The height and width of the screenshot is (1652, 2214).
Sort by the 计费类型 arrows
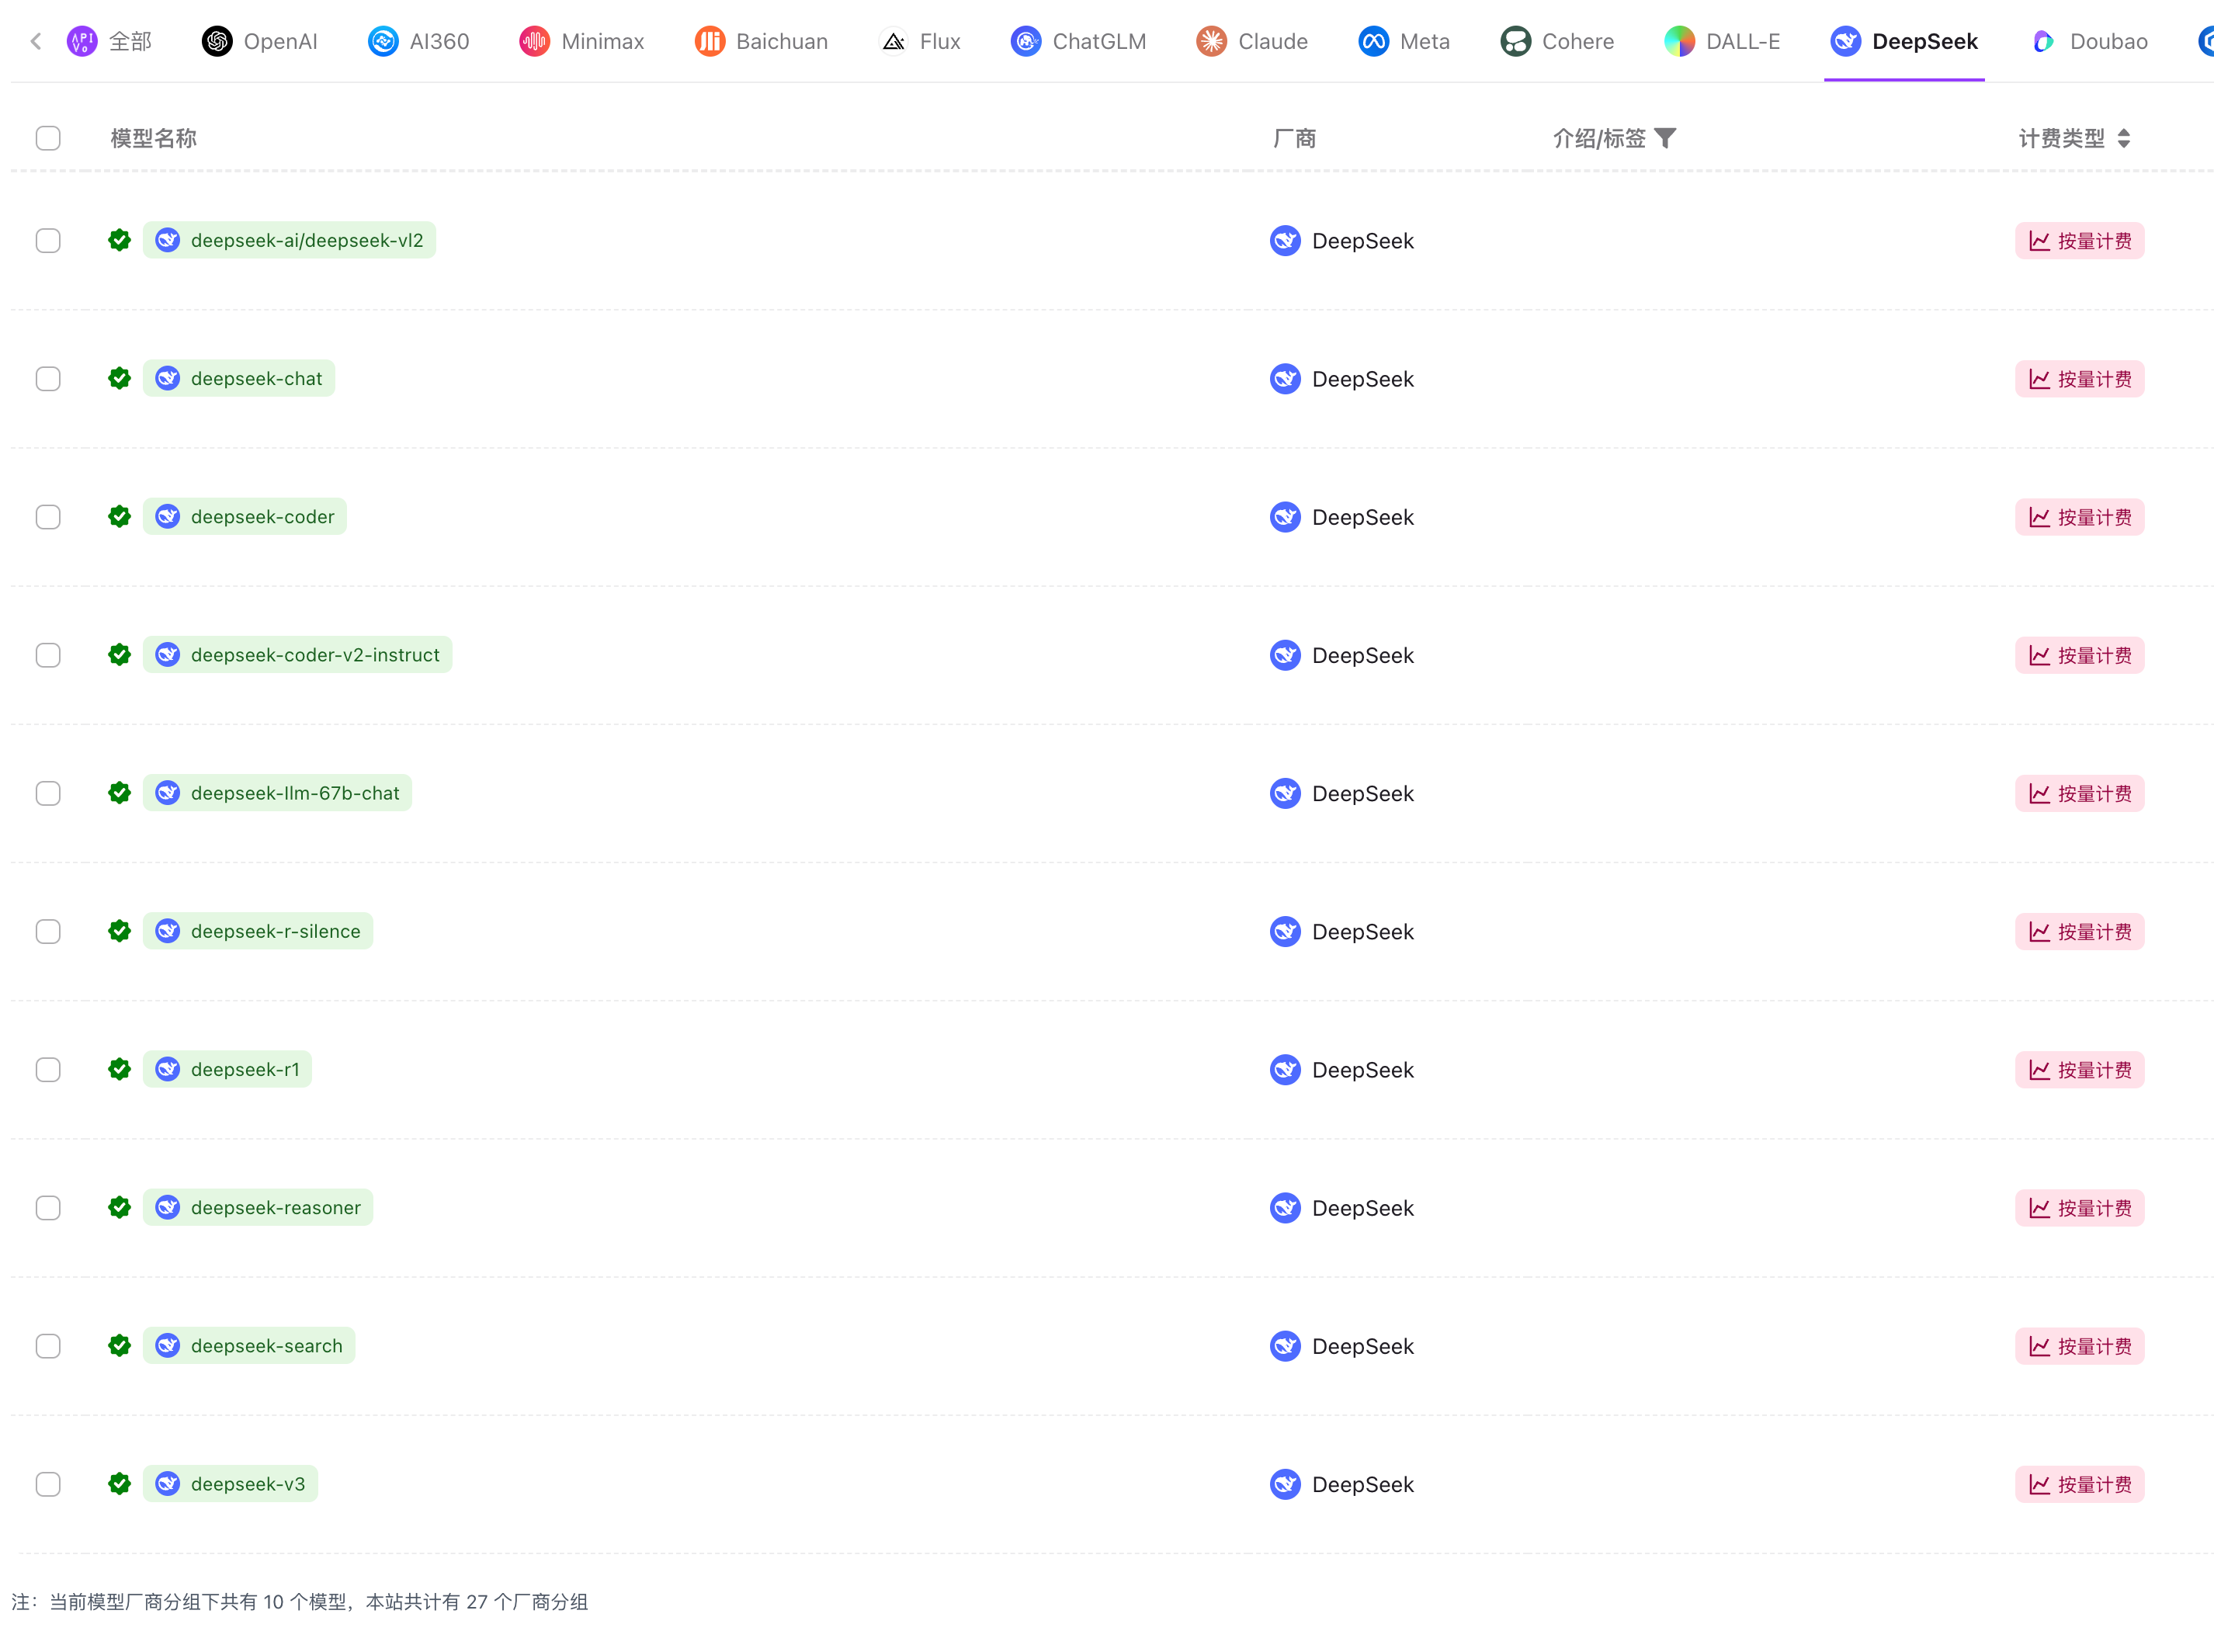pyautogui.click(x=2123, y=138)
